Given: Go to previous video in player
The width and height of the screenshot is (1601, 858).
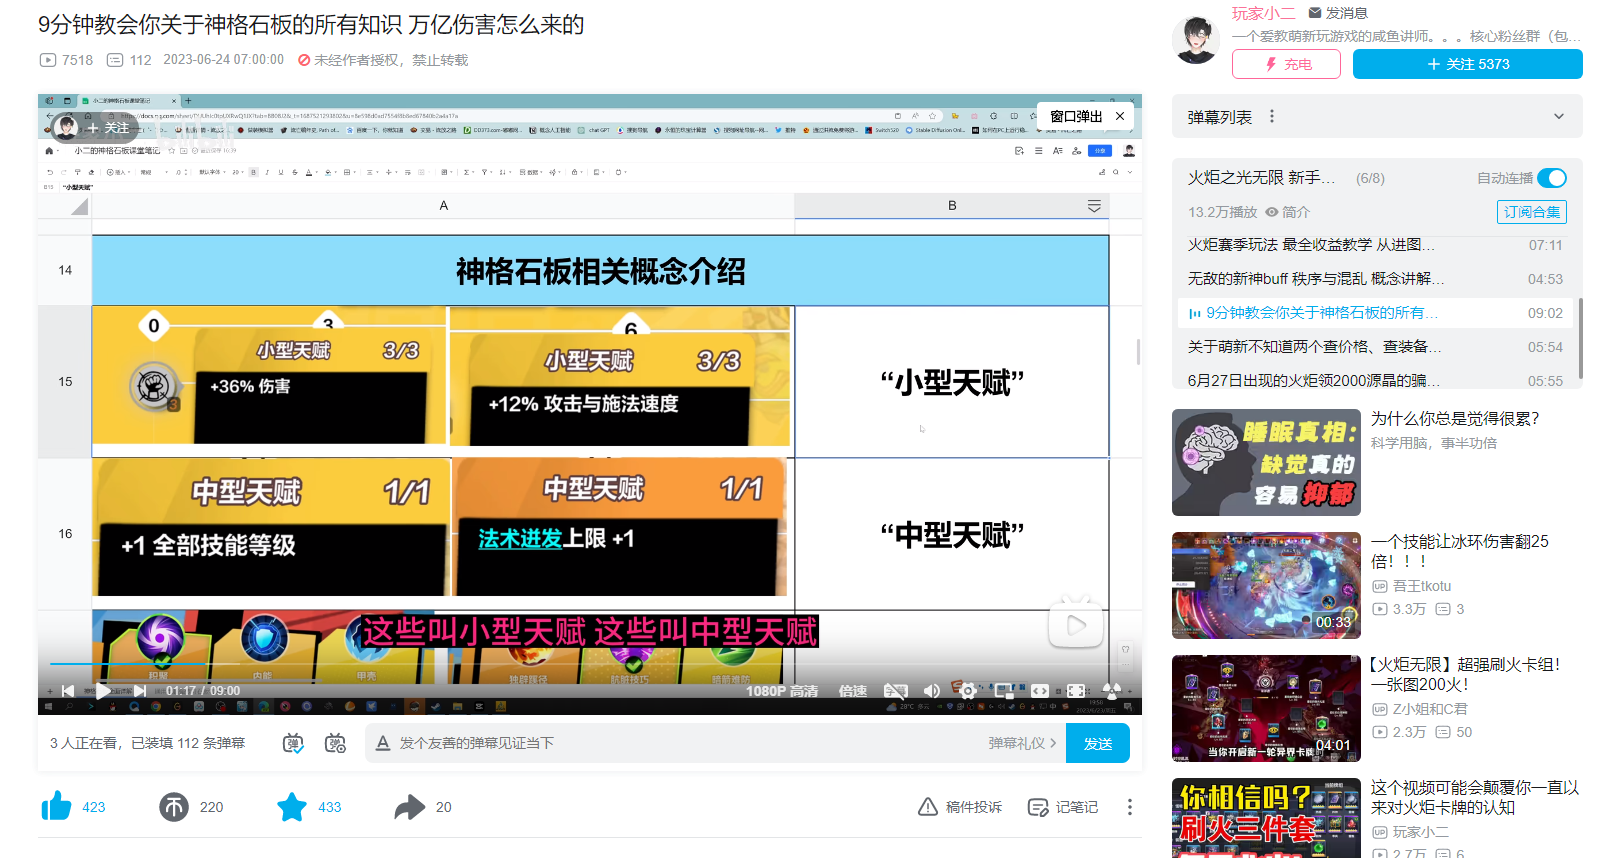Looking at the screenshot, I should [67, 690].
